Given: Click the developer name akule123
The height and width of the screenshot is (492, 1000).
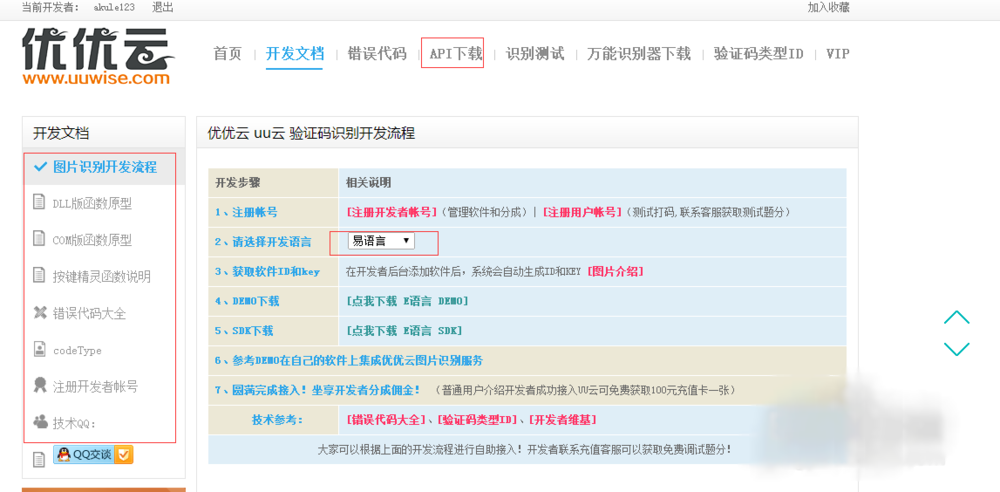Looking at the screenshot, I should [x=114, y=8].
